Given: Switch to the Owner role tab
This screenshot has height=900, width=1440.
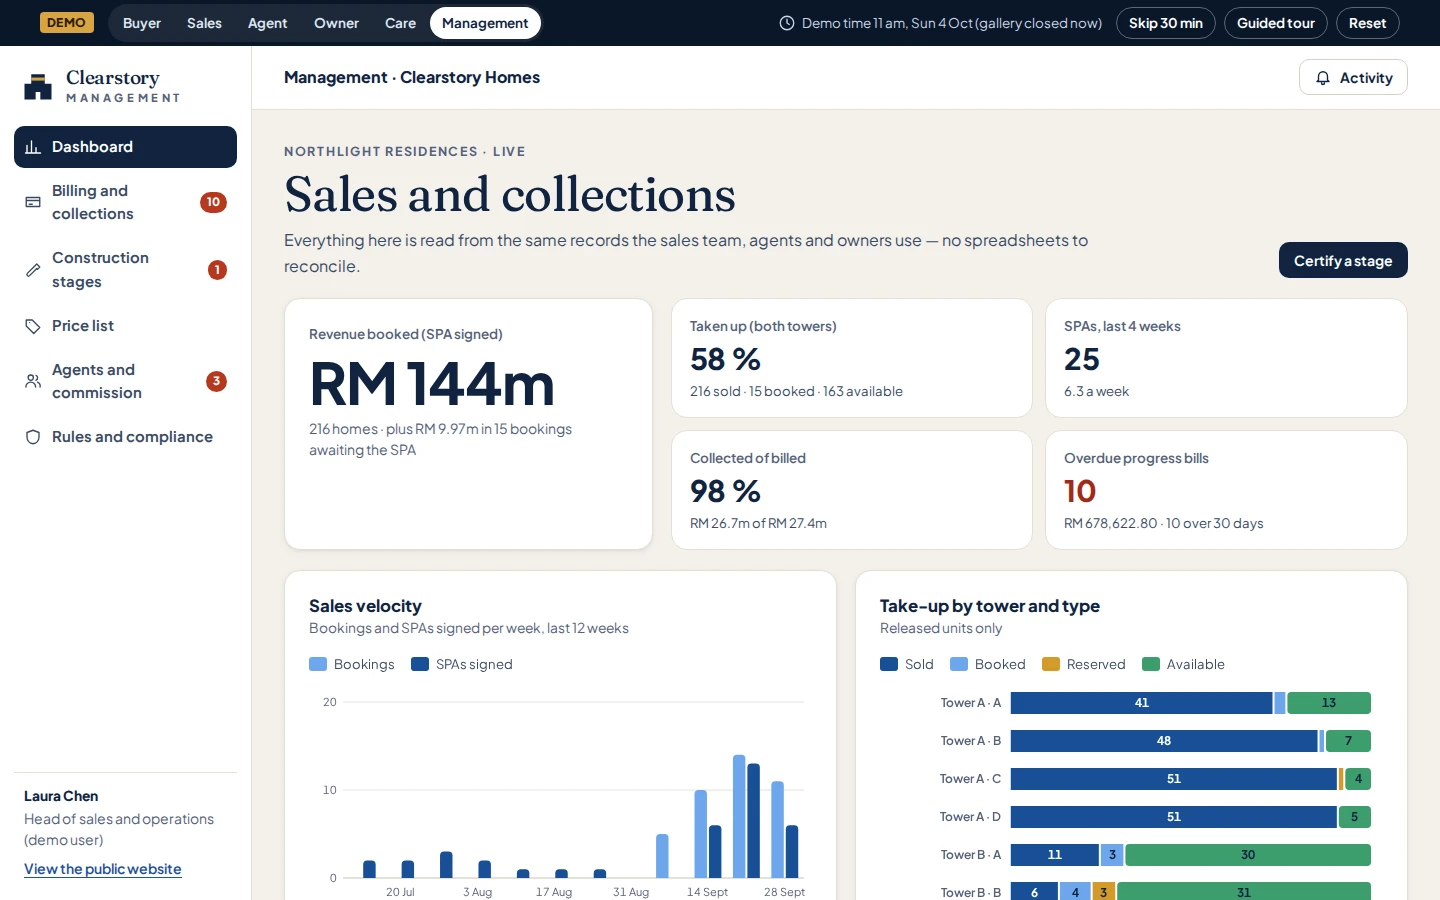Looking at the screenshot, I should click(336, 23).
